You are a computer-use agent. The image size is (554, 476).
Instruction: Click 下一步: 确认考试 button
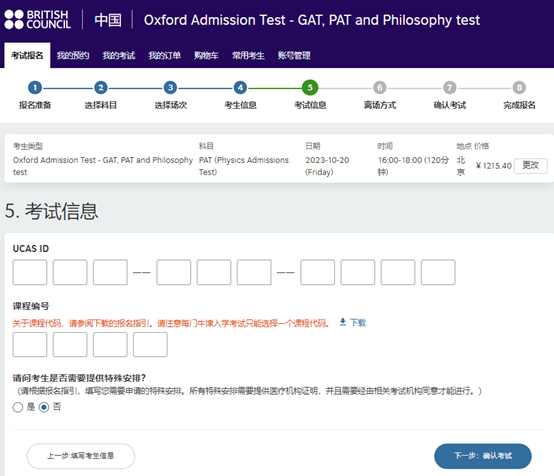[x=483, y=456]
